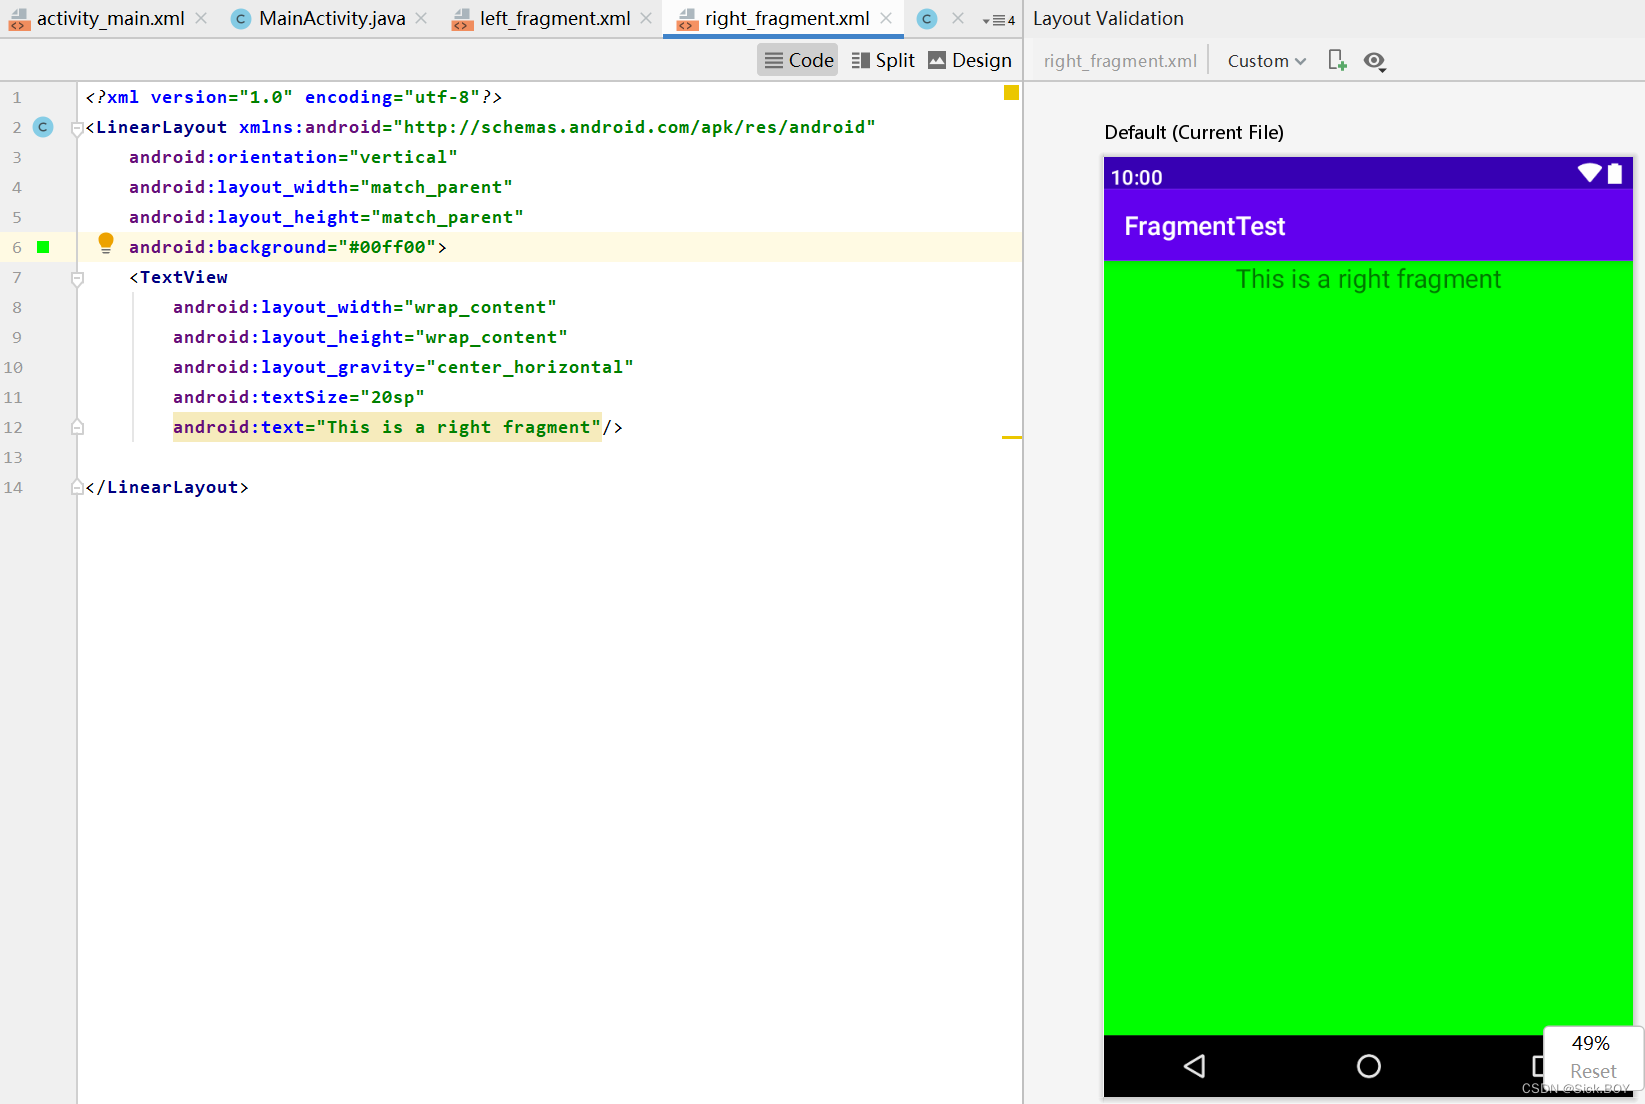Keep Code editor mode active
Image resolution: width=1645 pixels, height=1104 pixels.
[x=797, y=60]
